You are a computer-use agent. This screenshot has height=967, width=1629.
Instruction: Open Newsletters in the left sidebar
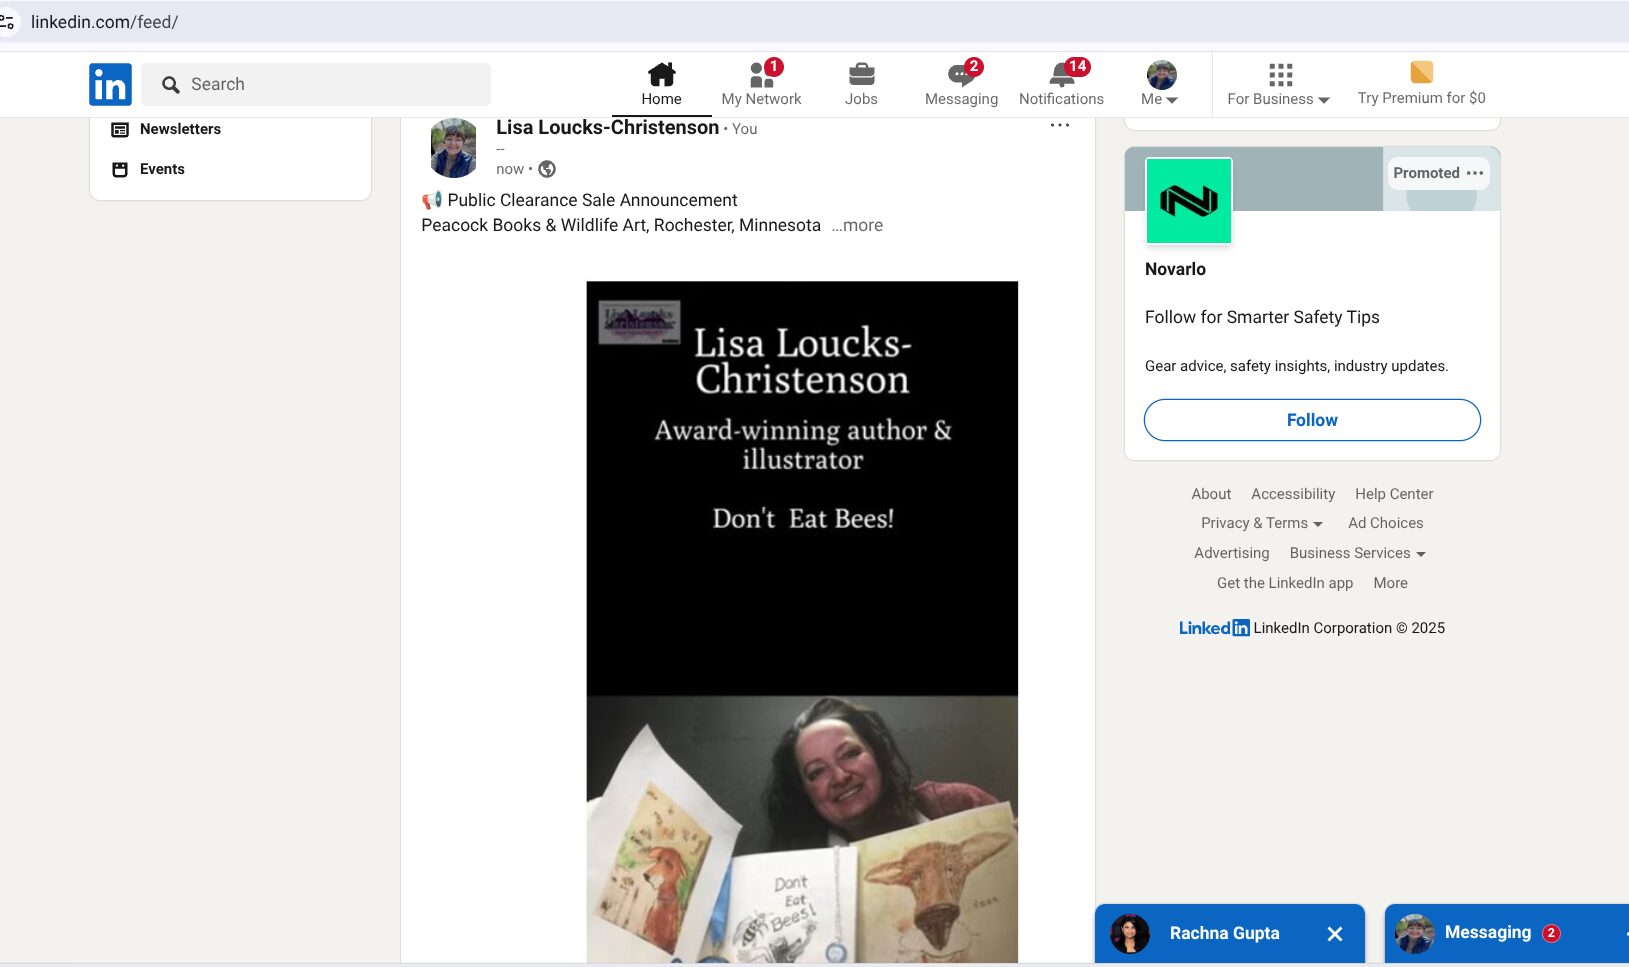pos(180,129)
